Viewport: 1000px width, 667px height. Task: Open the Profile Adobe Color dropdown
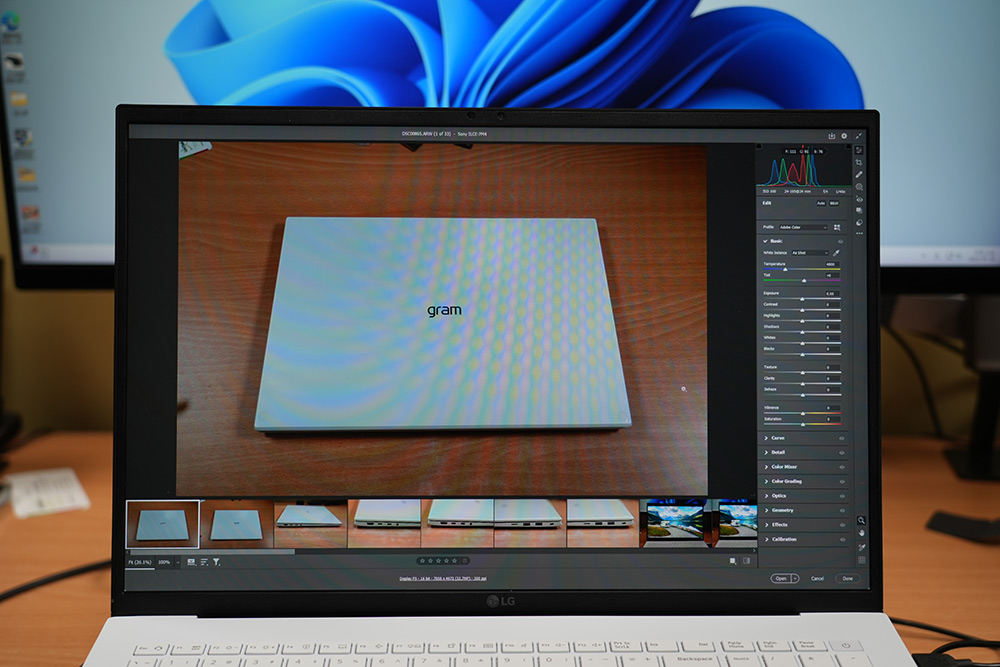pyautogui.click(x=802, y=227)
